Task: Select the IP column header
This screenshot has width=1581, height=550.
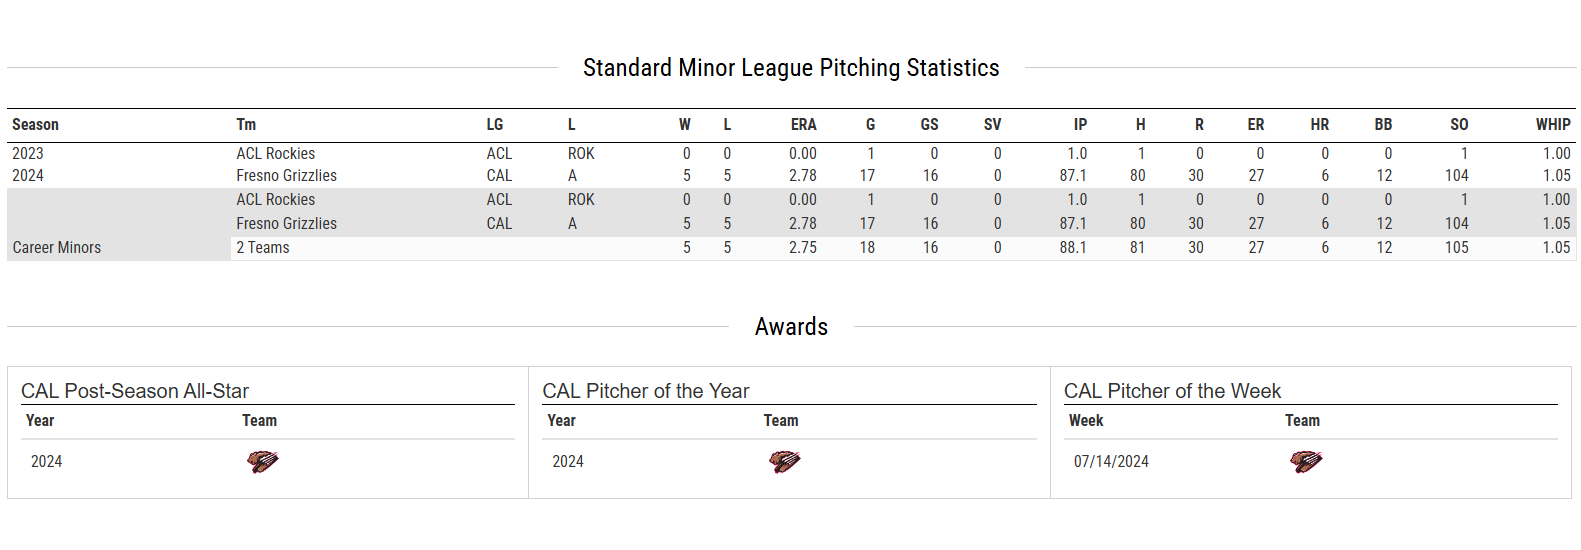Action: click(1080, 125)
